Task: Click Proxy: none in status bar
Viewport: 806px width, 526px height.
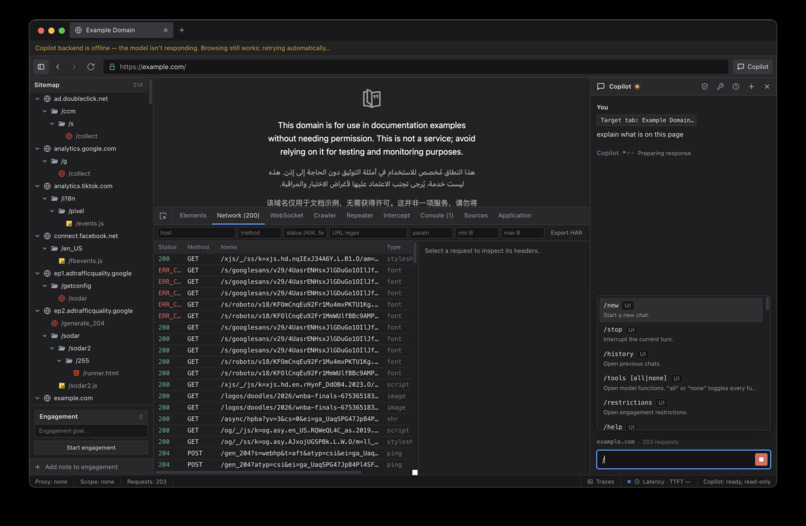Action: pyautogui.click(x=51, y=482)
